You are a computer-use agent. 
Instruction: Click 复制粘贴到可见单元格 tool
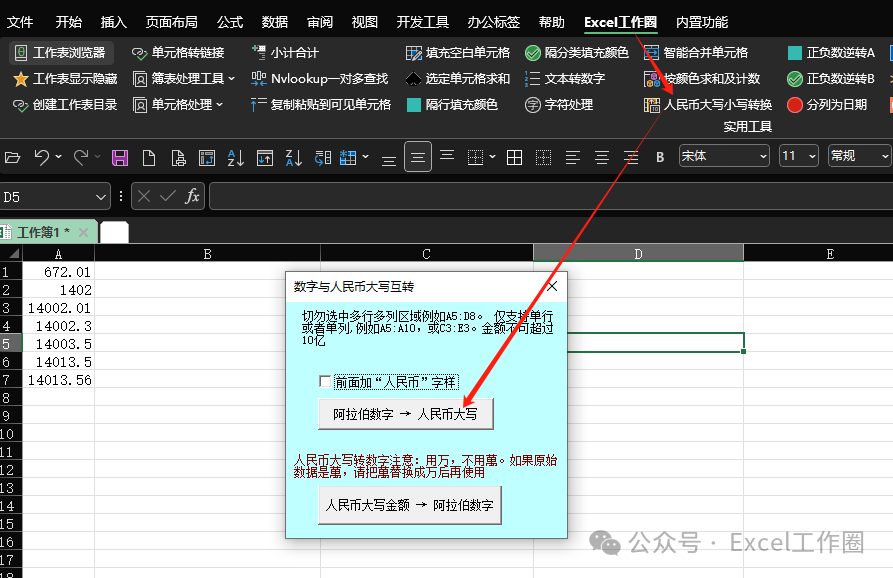(x=321, y=105)
